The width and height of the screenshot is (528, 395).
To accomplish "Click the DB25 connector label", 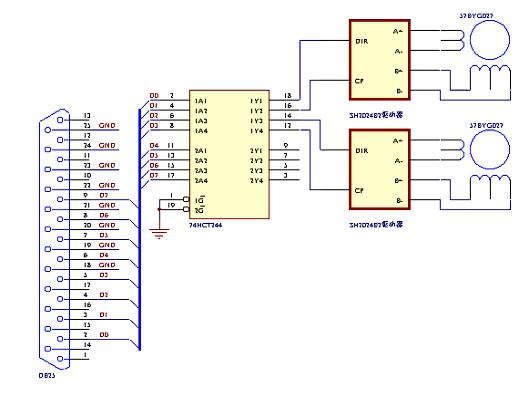I will click(x=47, y=375).
